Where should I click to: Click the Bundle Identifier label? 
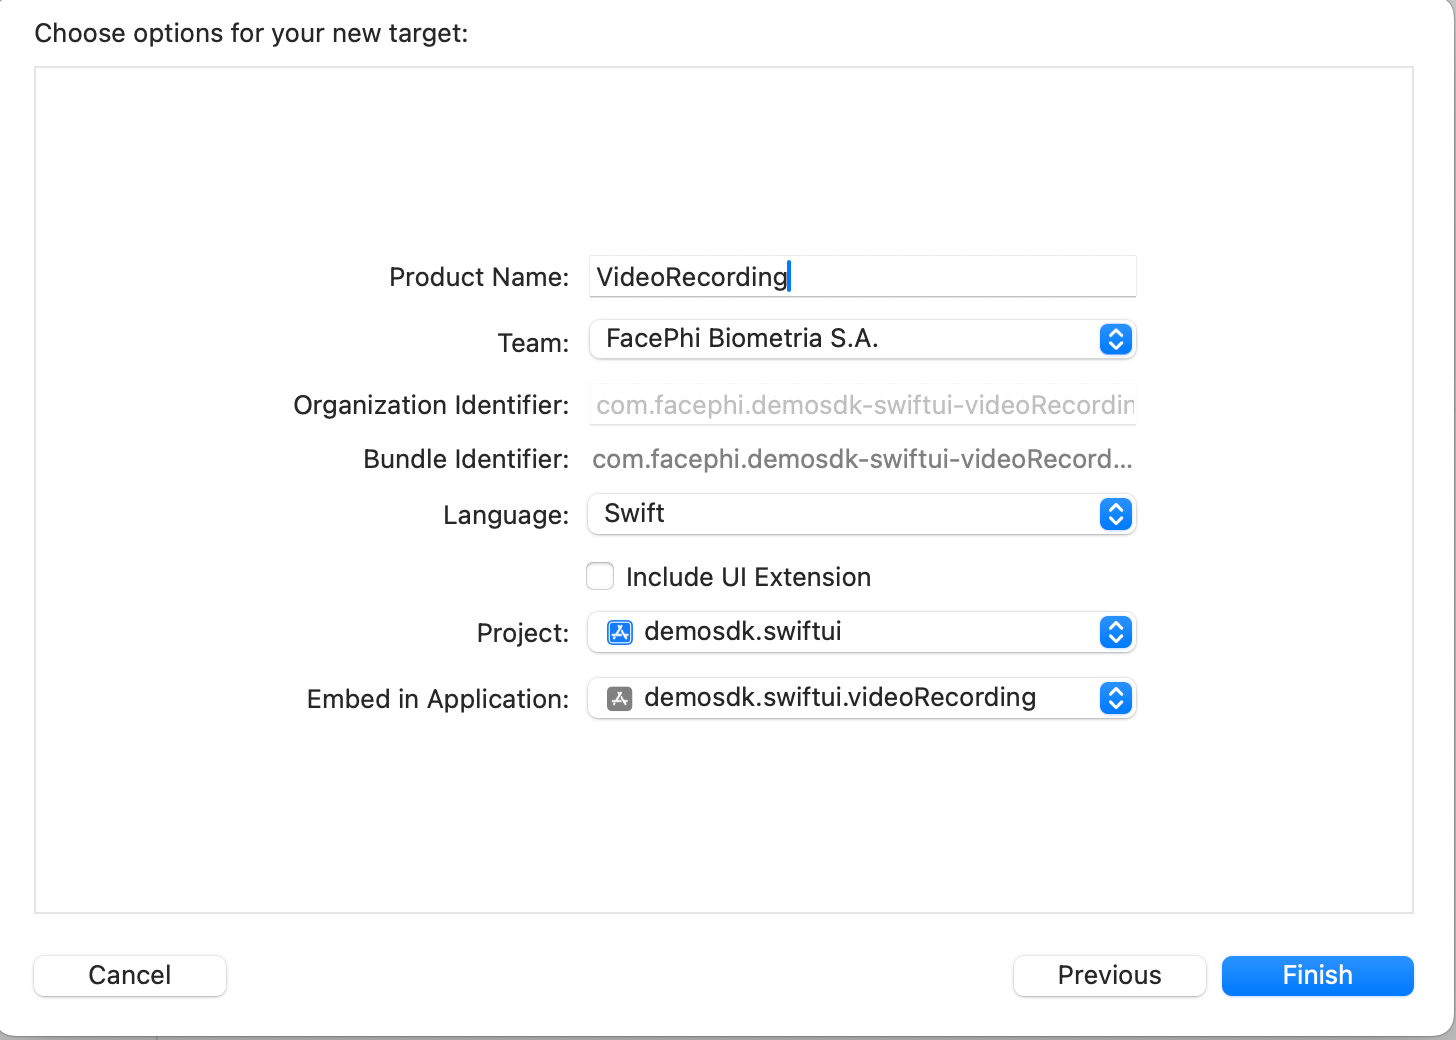tap(466, 459)
